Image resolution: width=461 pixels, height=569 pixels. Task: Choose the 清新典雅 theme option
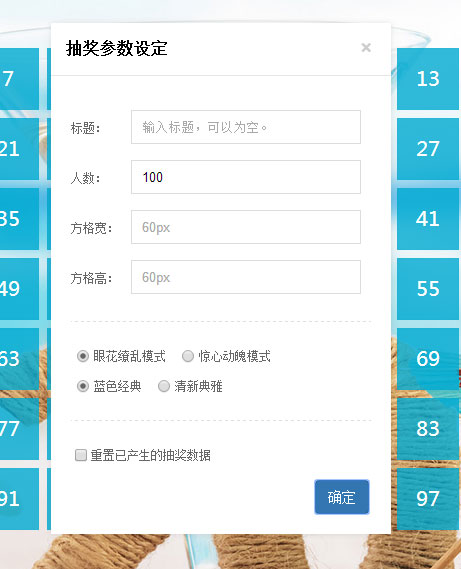tap(164, 386)
